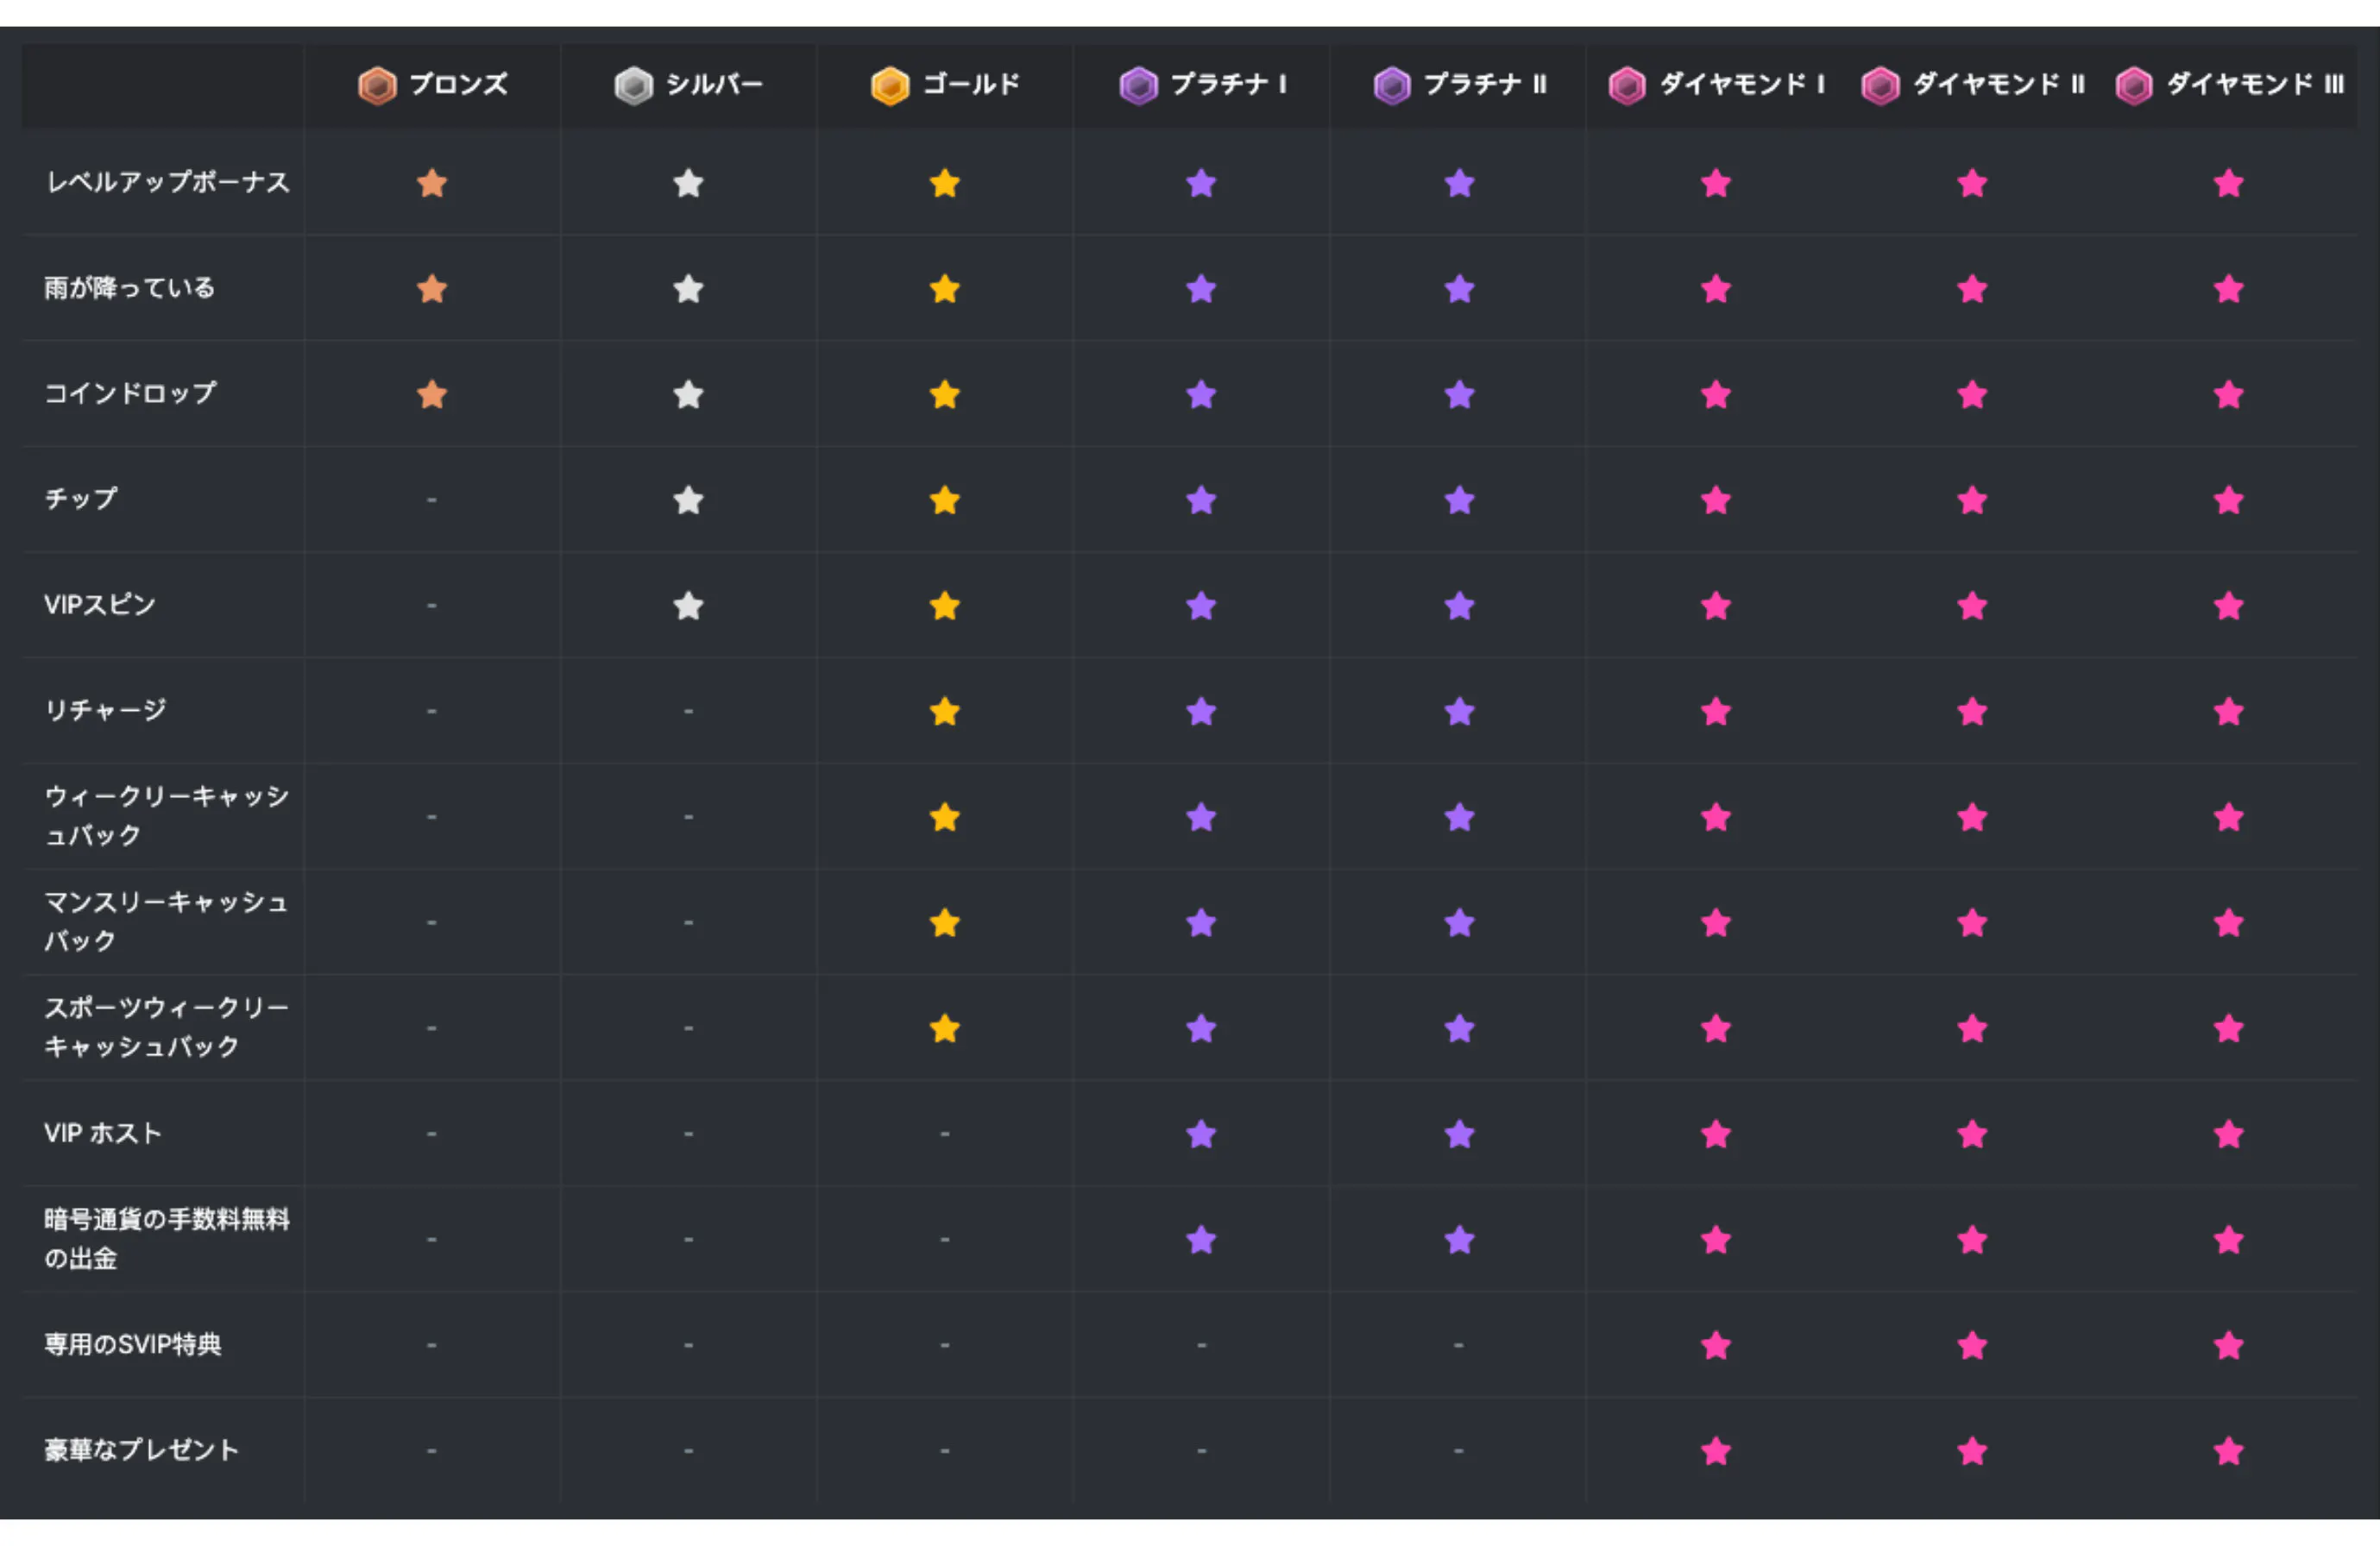Image resolution: width=2380 pixels, height=1546 pixels.
Task: Select the ゴールド column header text
Action: click(971, 85)
